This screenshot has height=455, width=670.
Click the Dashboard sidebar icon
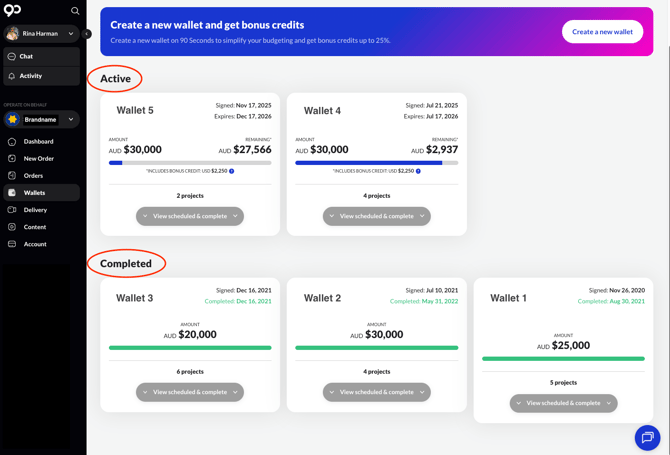coord(12,142)
